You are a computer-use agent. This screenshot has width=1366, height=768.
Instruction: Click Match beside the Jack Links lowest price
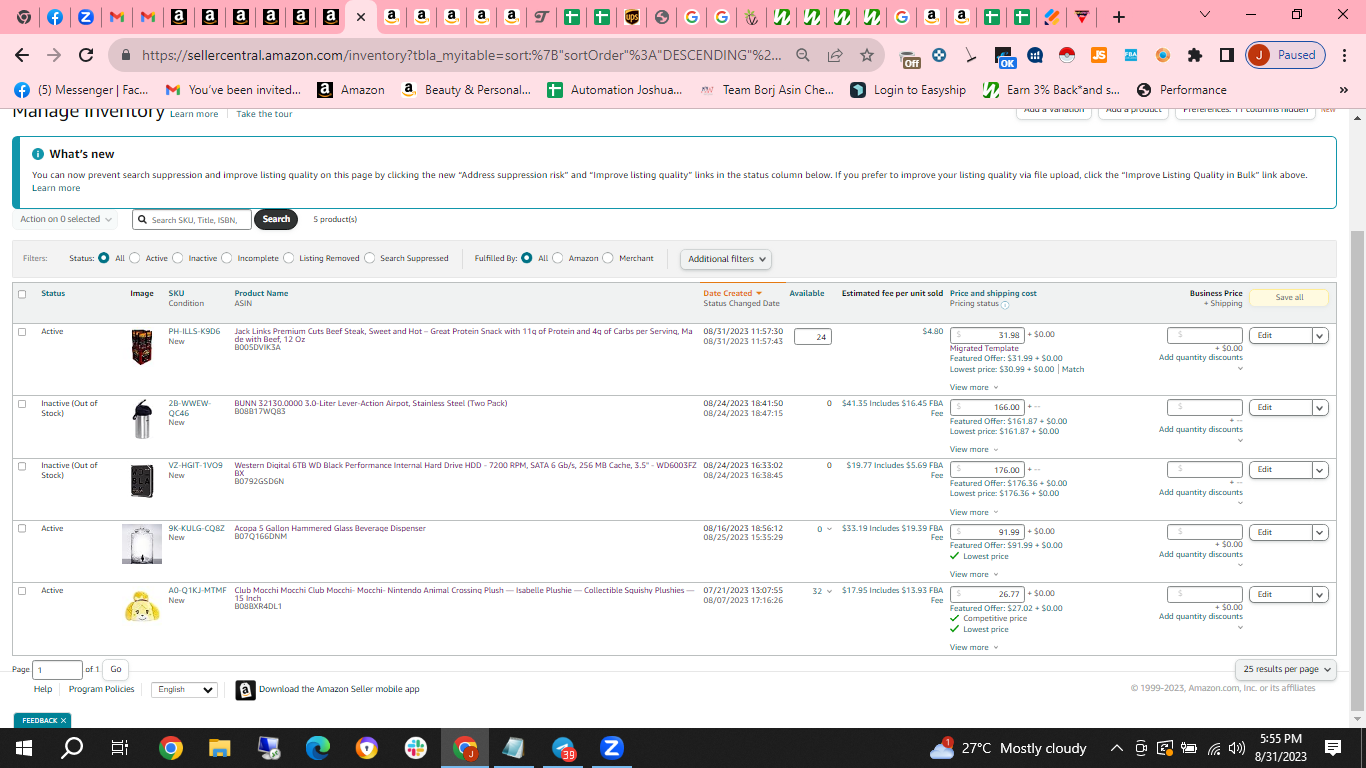(x=1073, y=369)
